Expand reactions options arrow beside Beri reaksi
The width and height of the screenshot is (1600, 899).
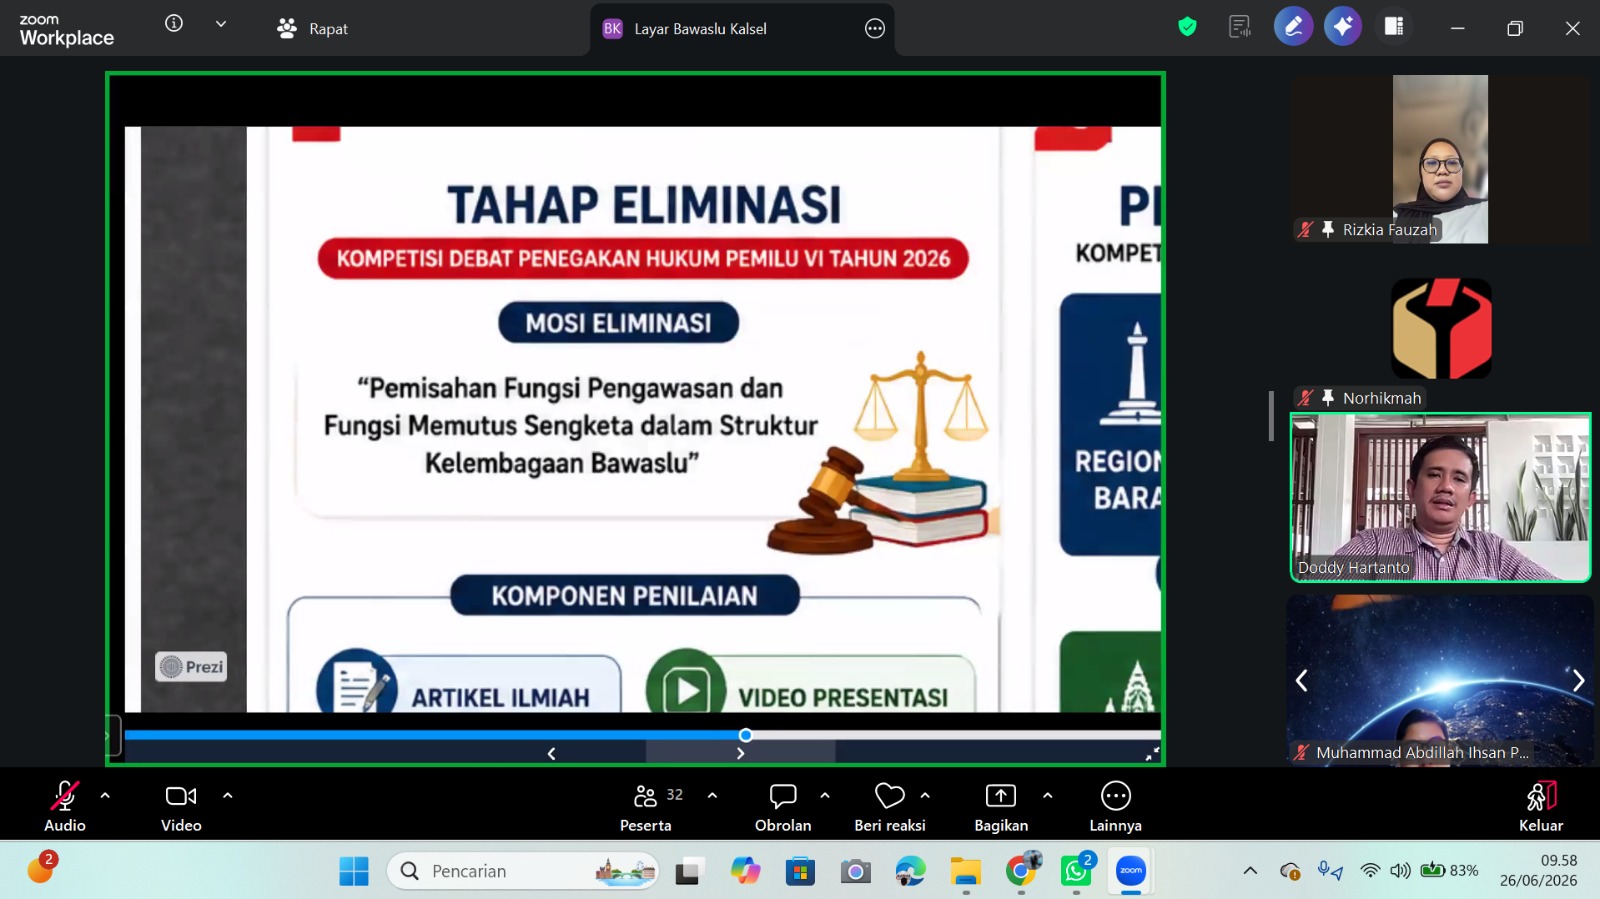click(925, 796)
